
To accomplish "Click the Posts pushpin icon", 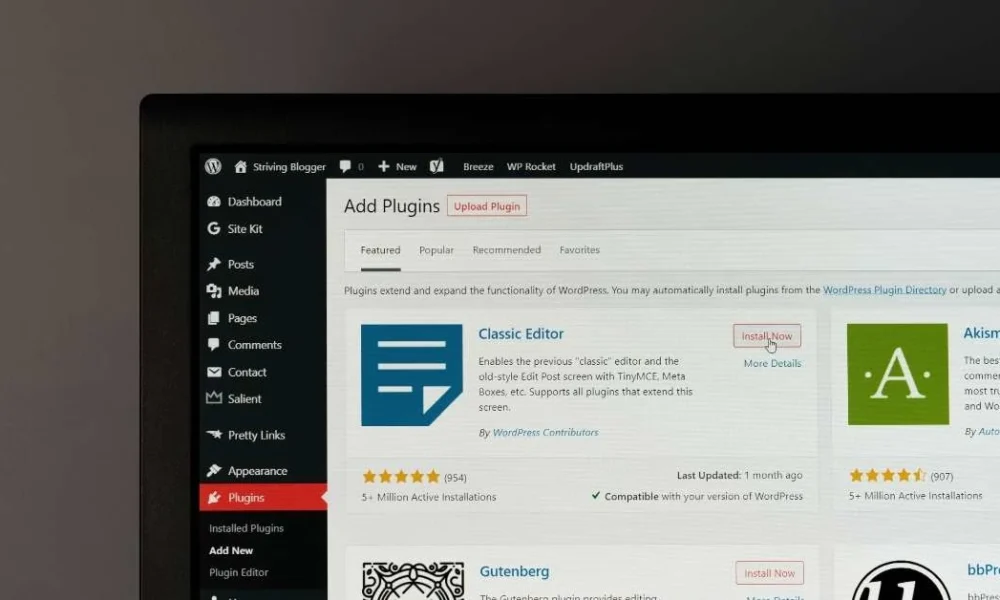I will pyautogui.click(x=214, y=264).
